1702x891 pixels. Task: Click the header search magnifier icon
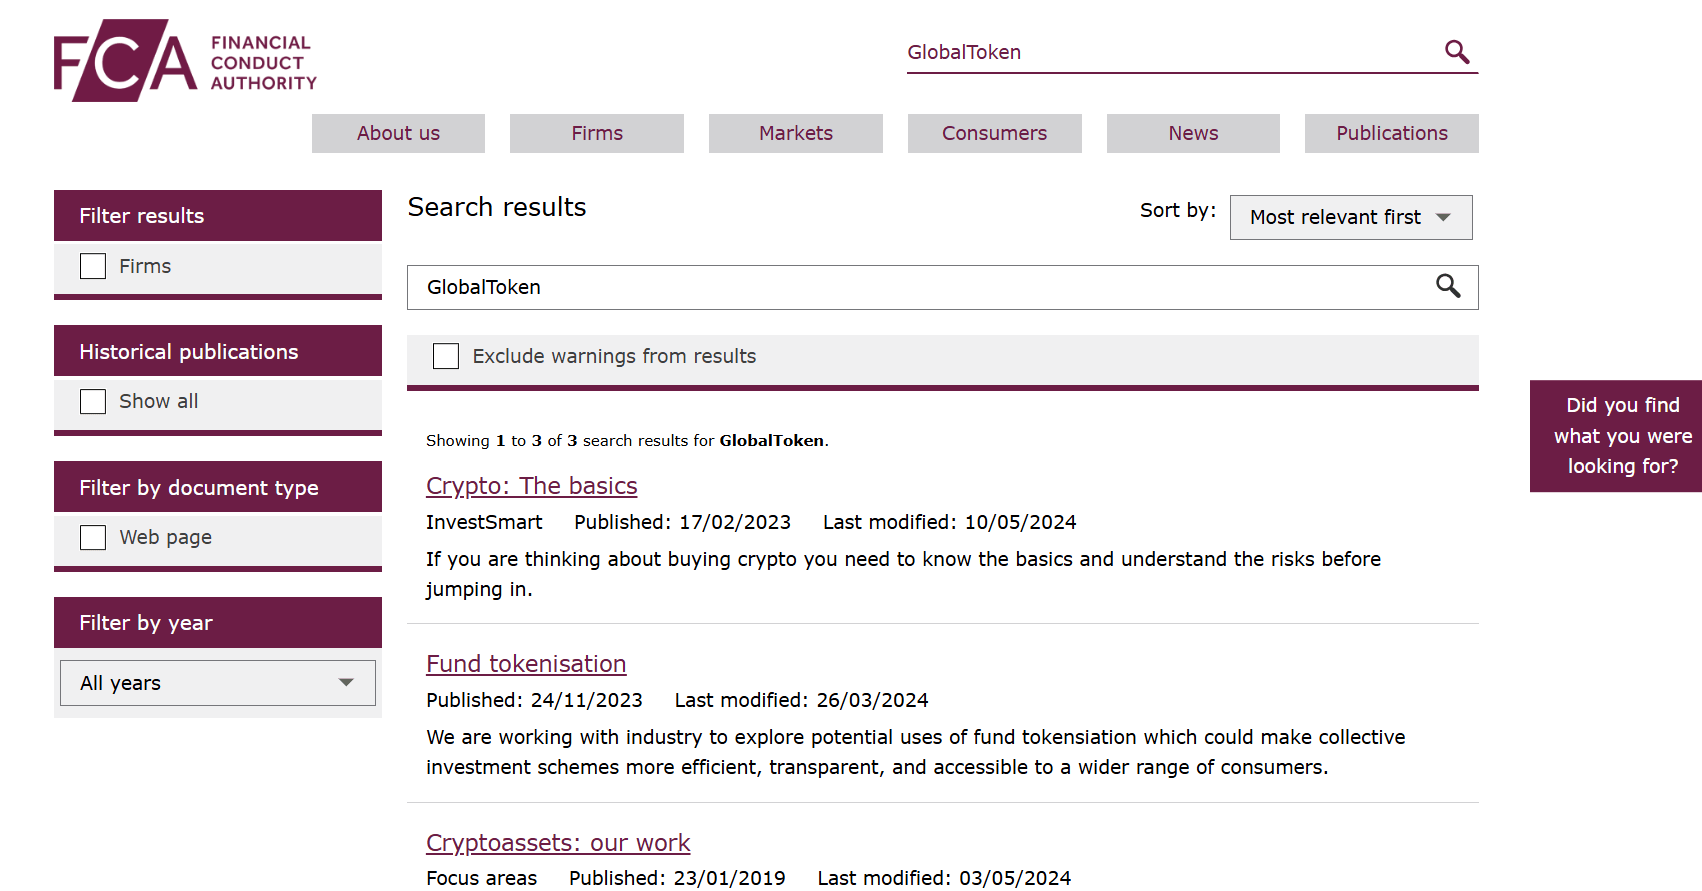(1457, 52)
